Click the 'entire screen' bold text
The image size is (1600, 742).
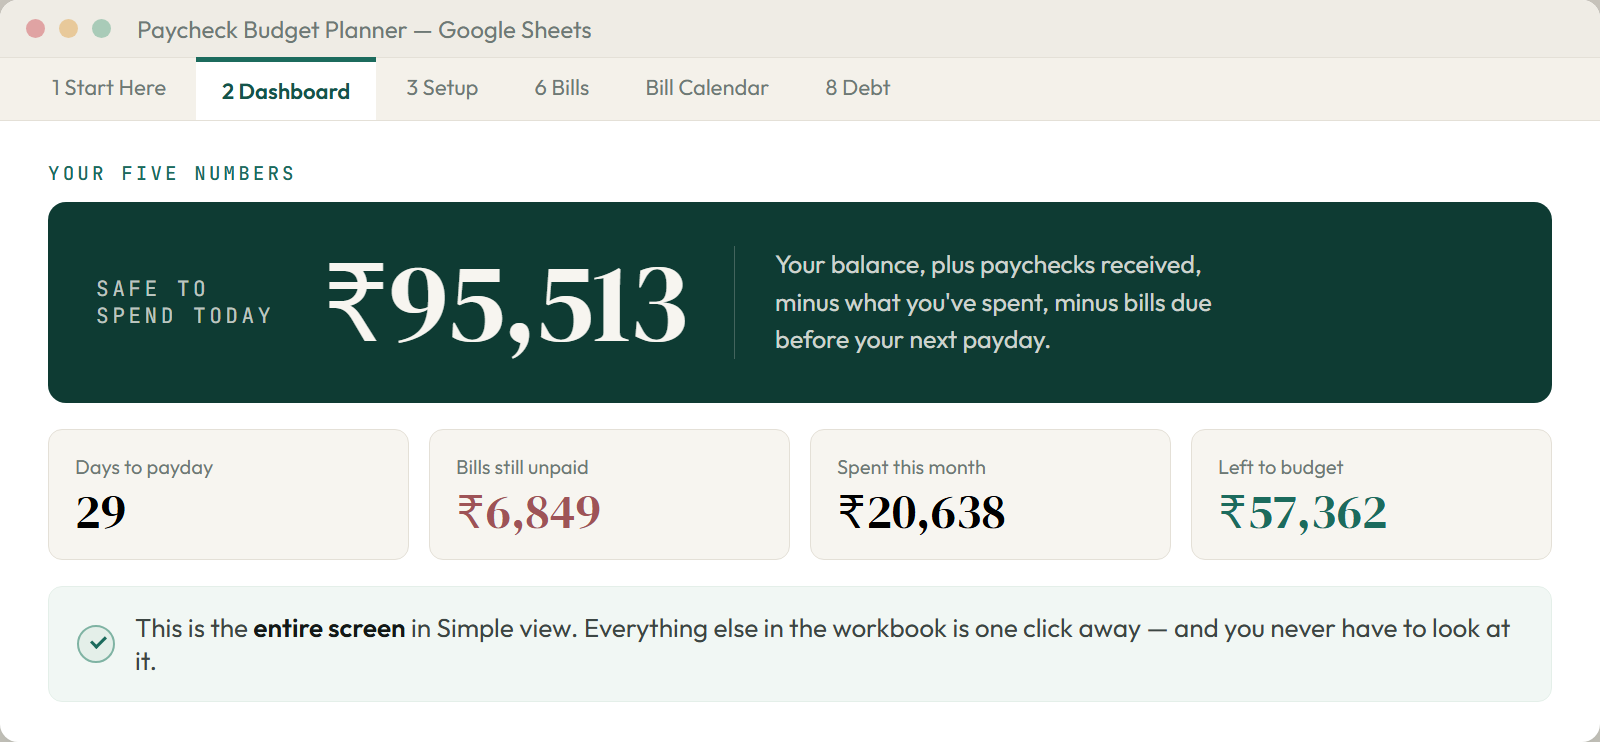pos(329,628)
